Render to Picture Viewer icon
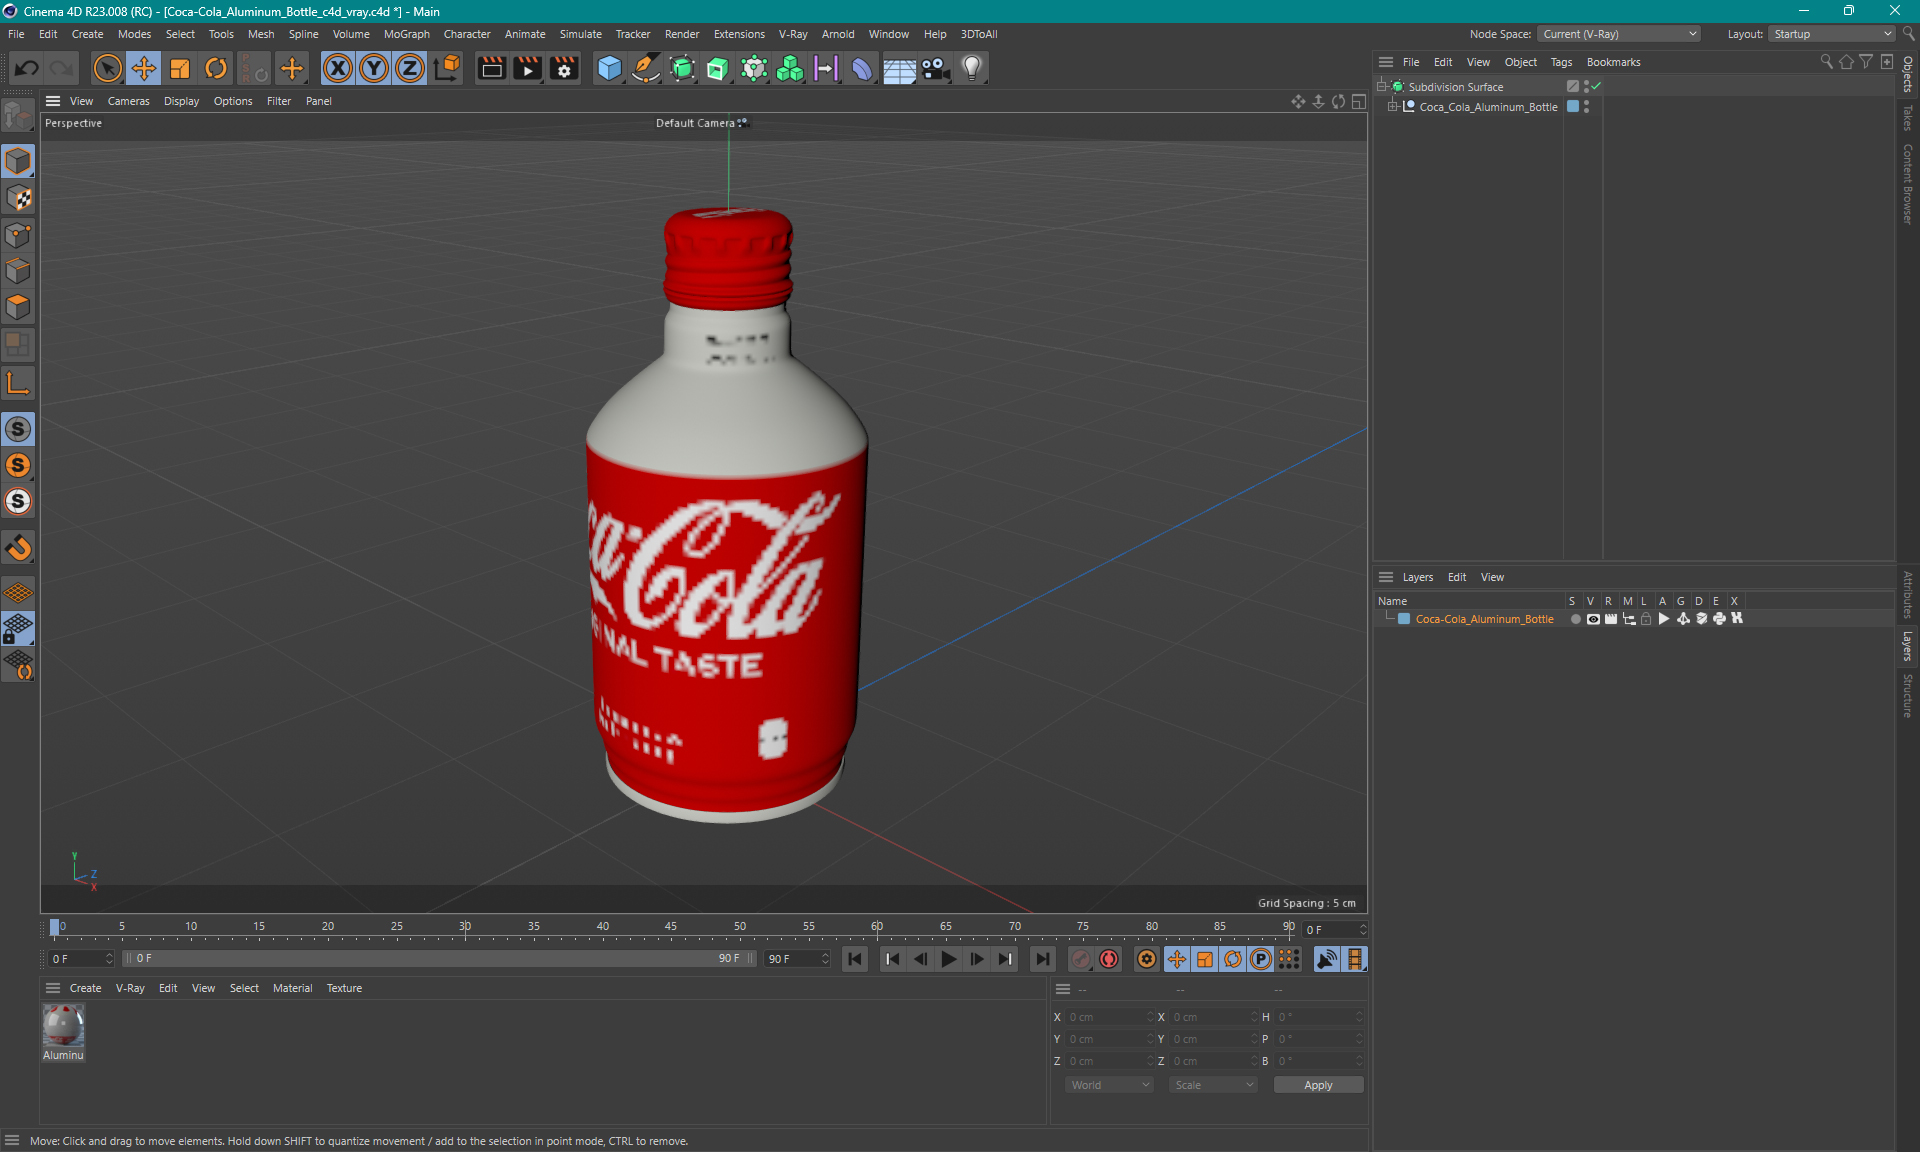1920x1152 pixels. (x=527, y=68)
